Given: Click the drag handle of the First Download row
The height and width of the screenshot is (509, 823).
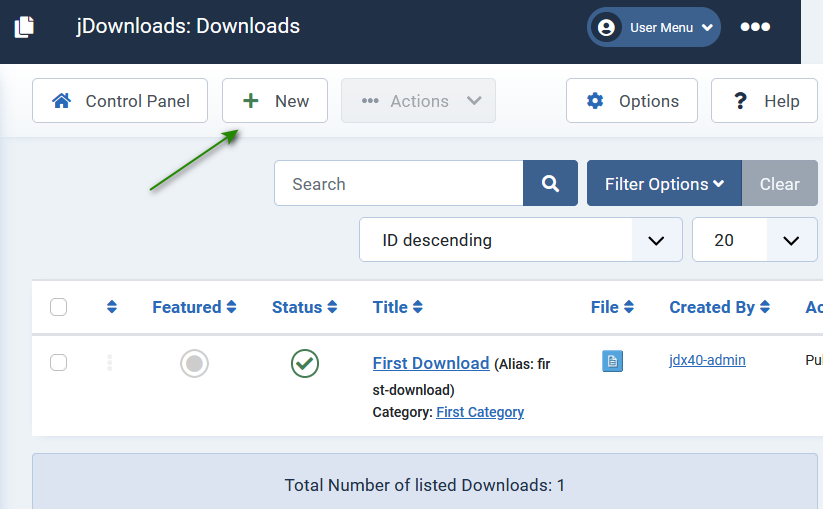Looking at the screenshot, I should coord(110,363).
